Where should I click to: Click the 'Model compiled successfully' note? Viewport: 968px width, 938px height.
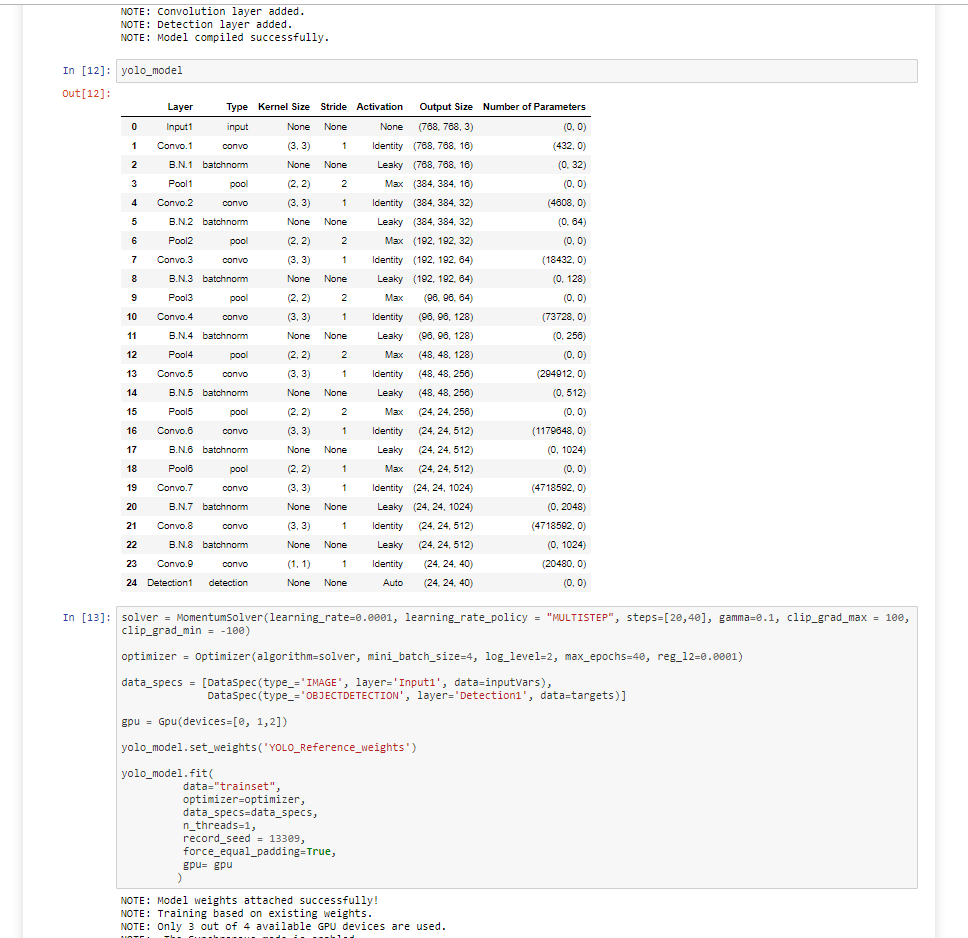(x=225, y=38)
